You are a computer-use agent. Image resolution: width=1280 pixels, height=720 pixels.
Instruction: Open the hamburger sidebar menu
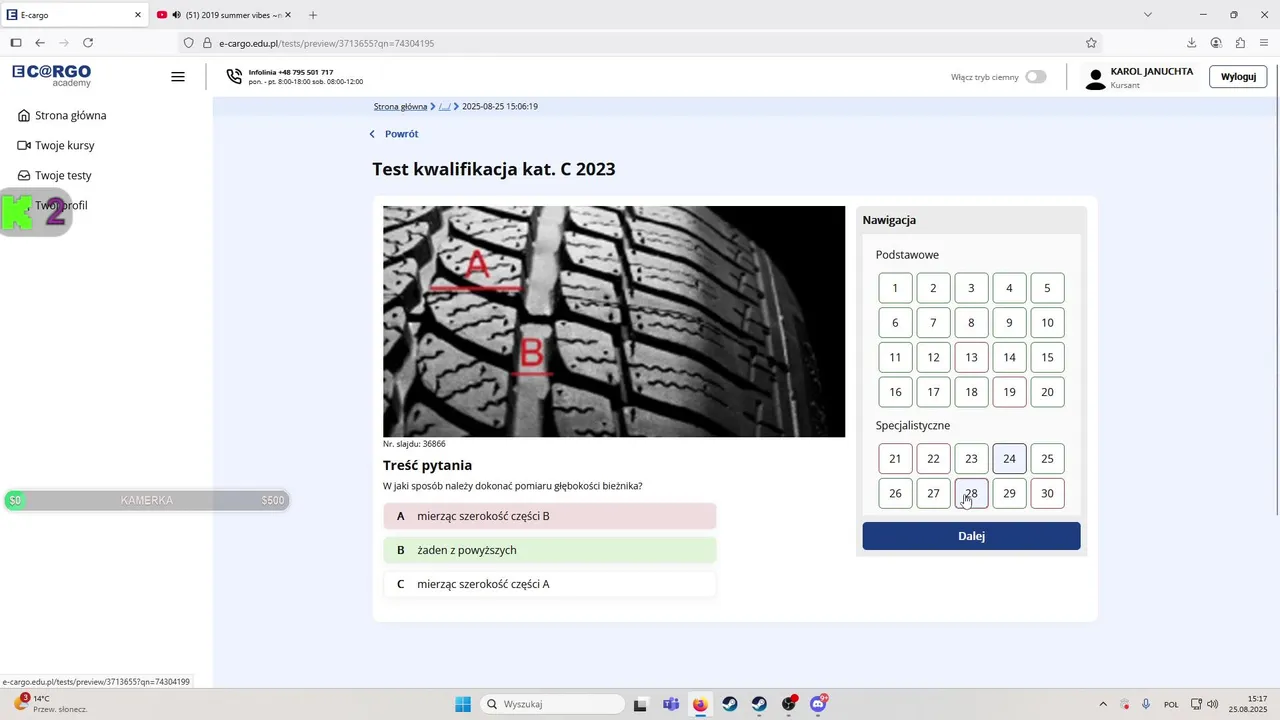coord(178,77)
